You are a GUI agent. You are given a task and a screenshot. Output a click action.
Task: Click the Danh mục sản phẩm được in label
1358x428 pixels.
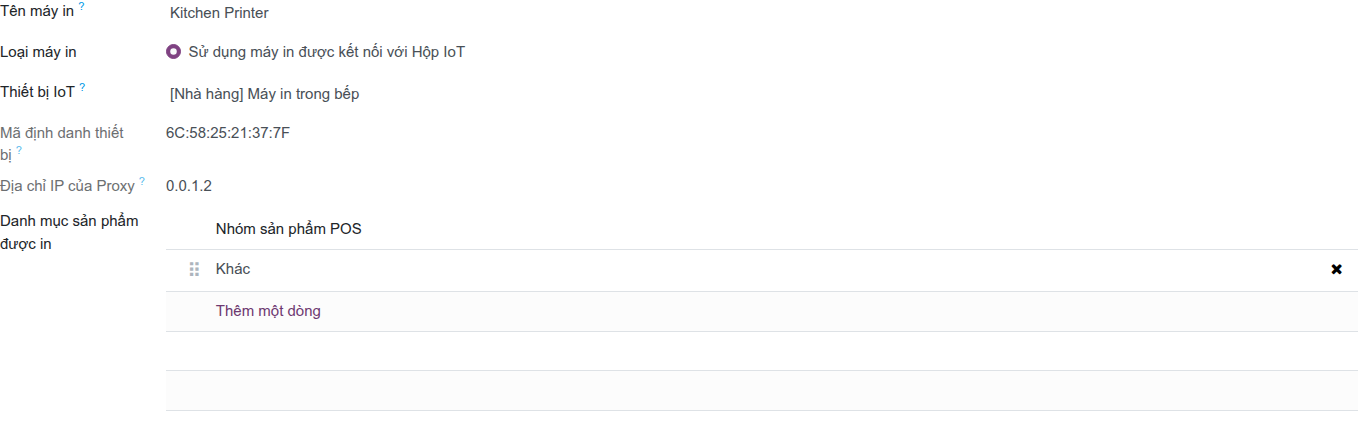(x=69, y=232)
